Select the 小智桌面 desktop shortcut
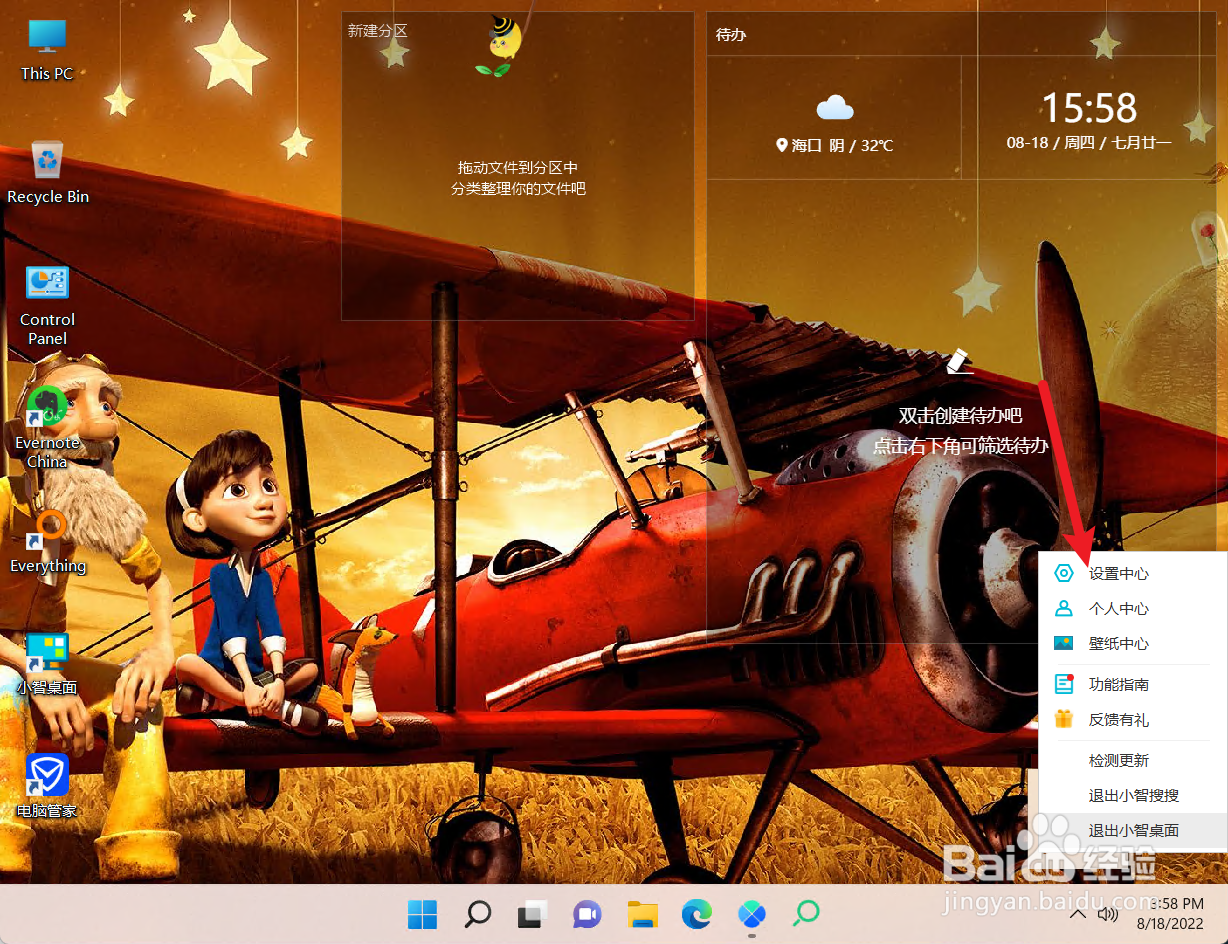The image size is (1228, 944). [47, 663]
